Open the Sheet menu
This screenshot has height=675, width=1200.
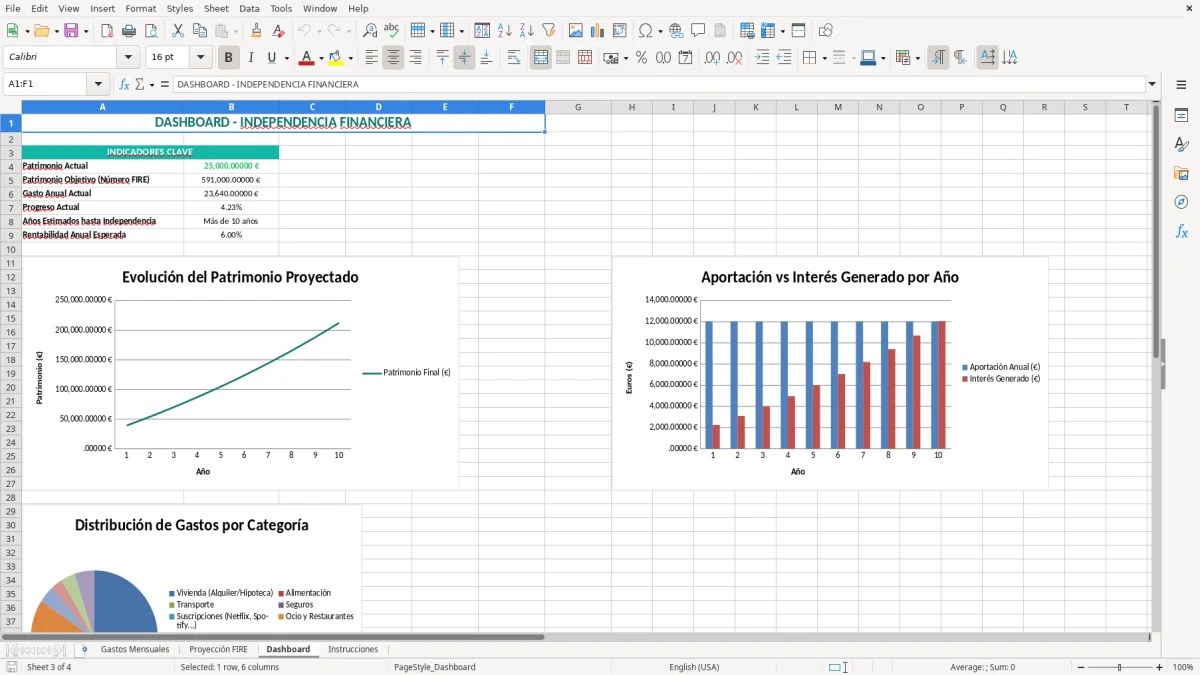click(216, 8)
